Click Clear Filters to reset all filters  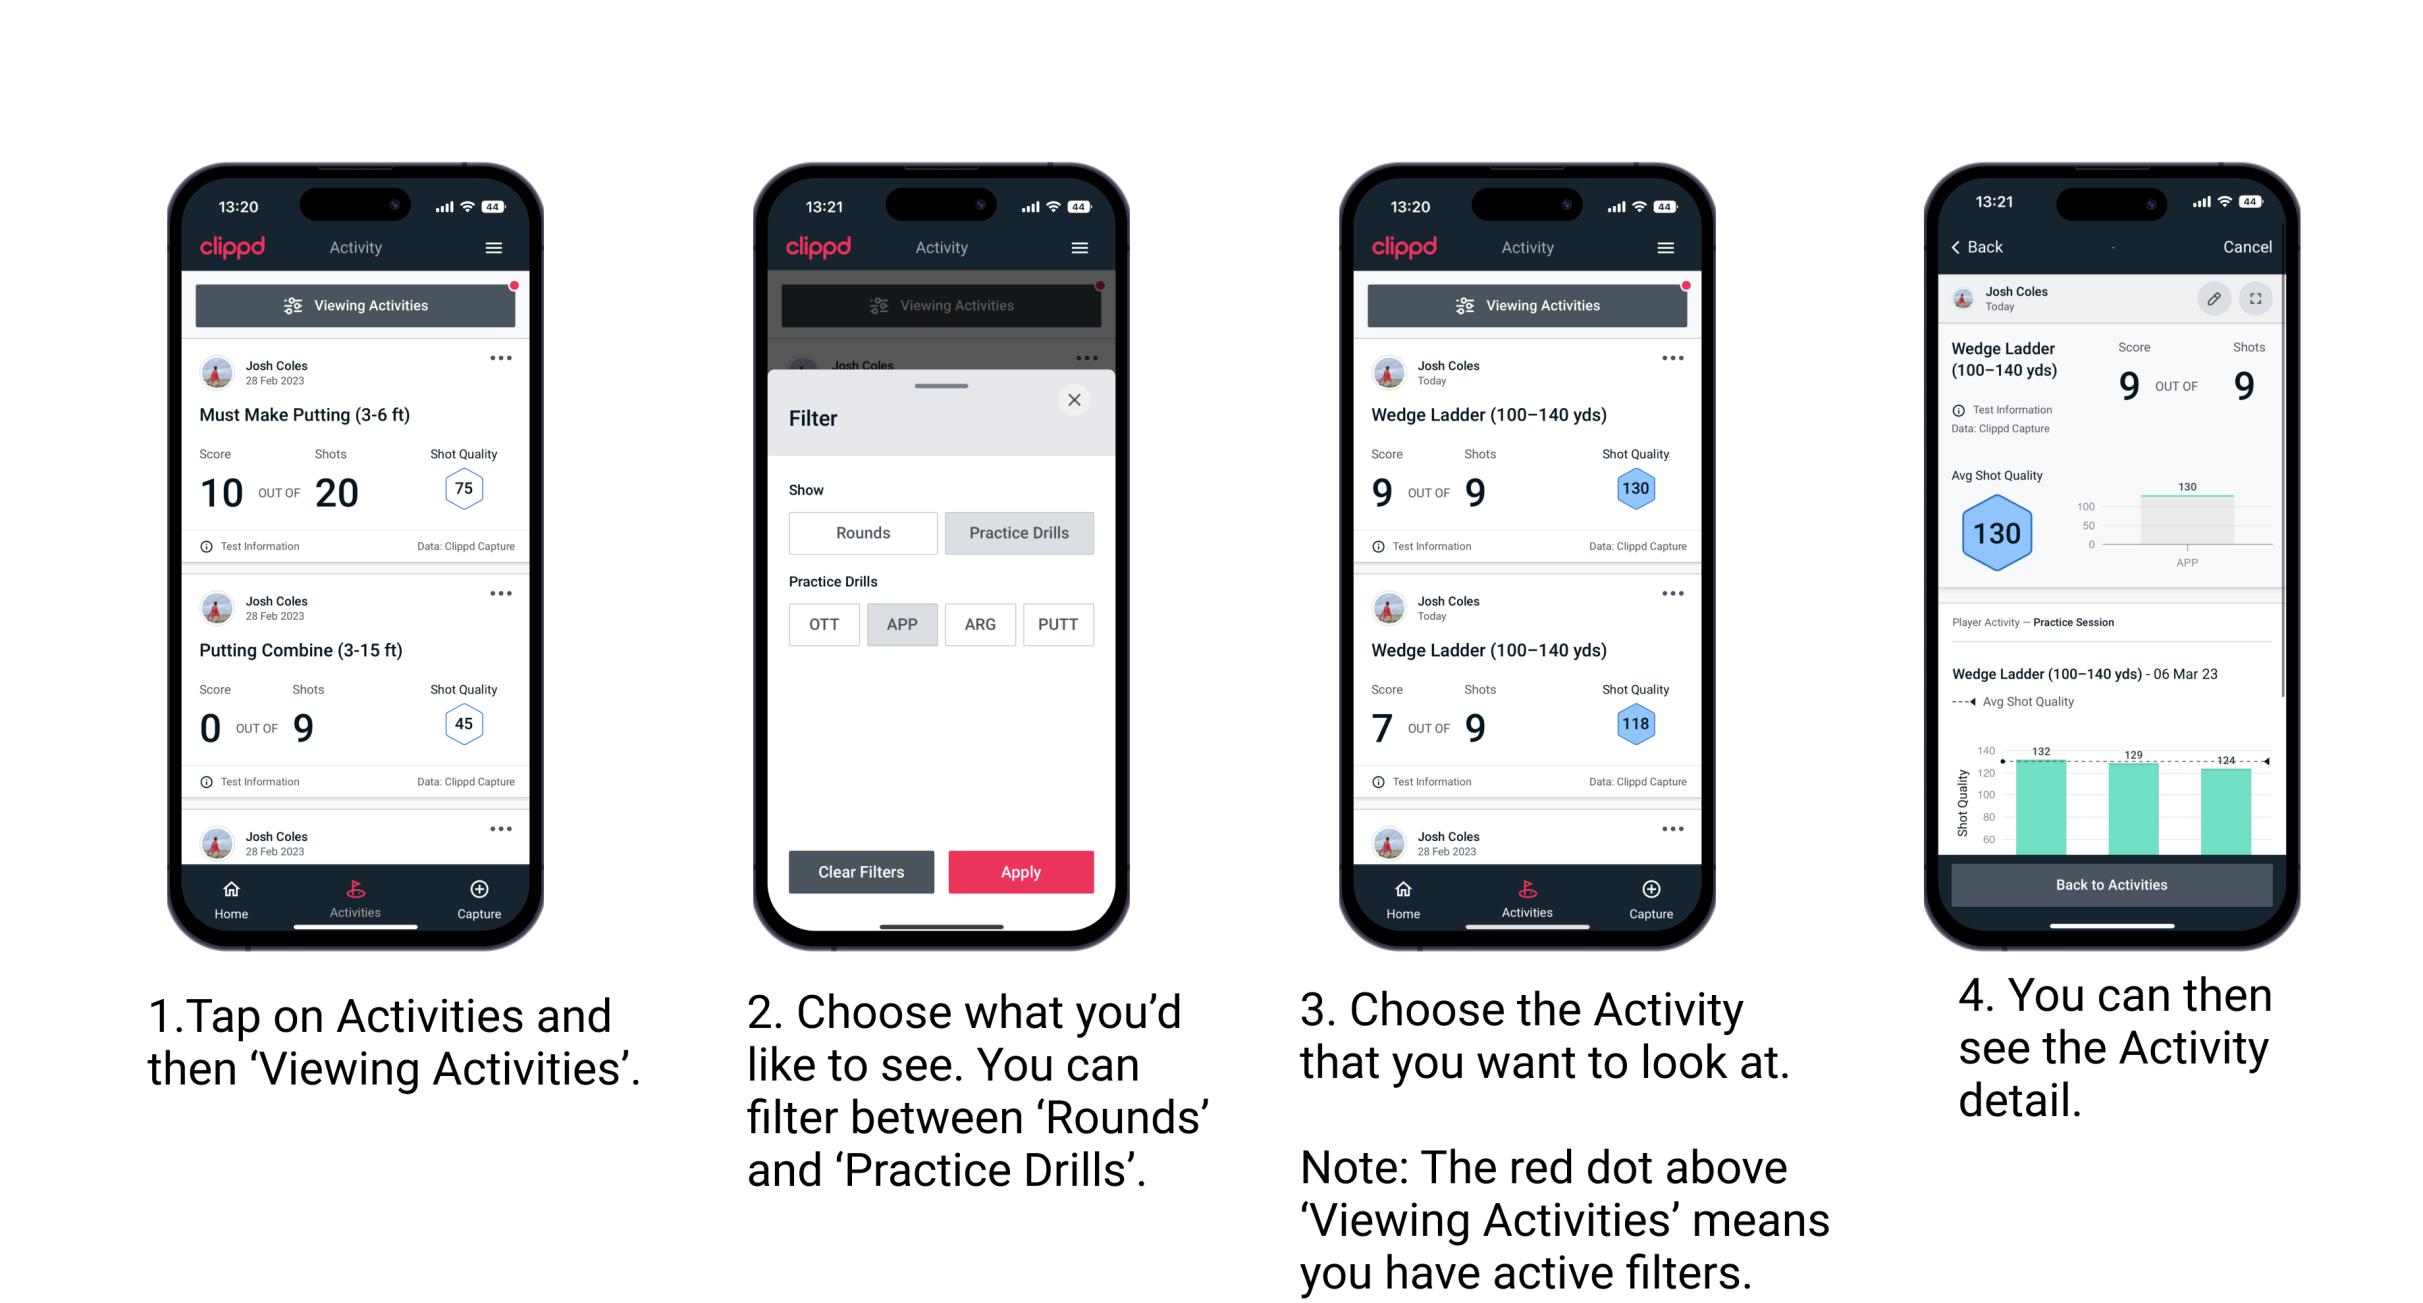(x=862, y=871)
